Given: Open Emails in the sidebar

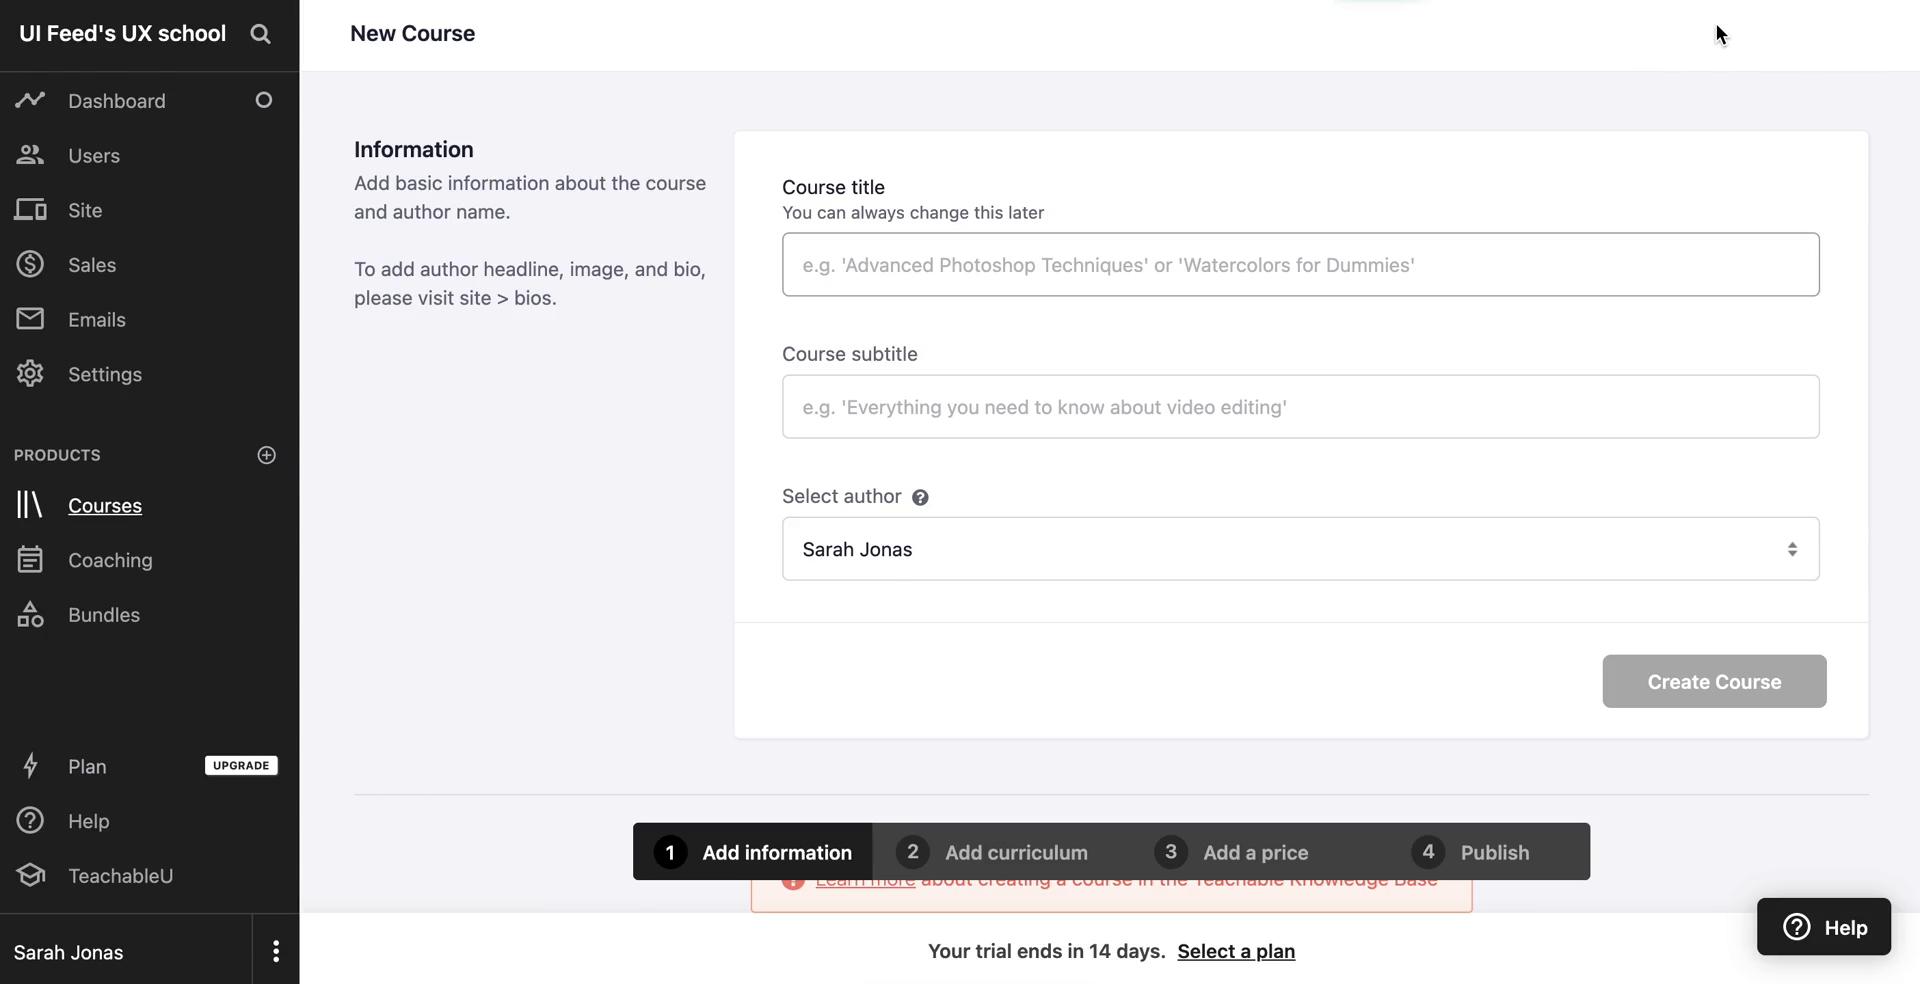Looking at the screenshot, I should tap(97, 320).
